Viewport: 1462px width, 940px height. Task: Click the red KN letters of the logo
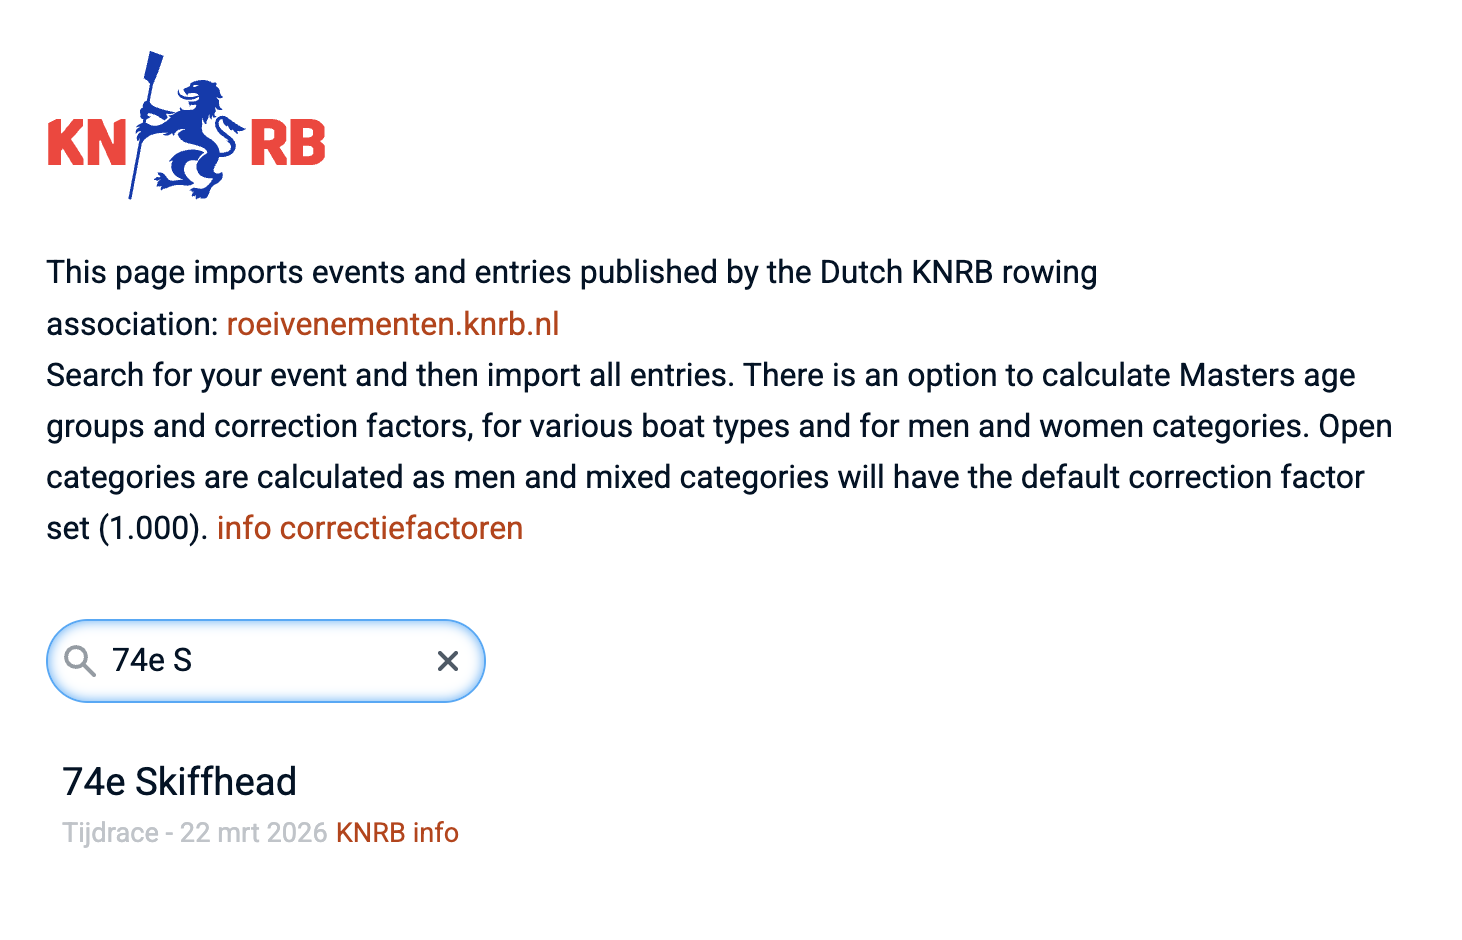click(x=86, y=143)
